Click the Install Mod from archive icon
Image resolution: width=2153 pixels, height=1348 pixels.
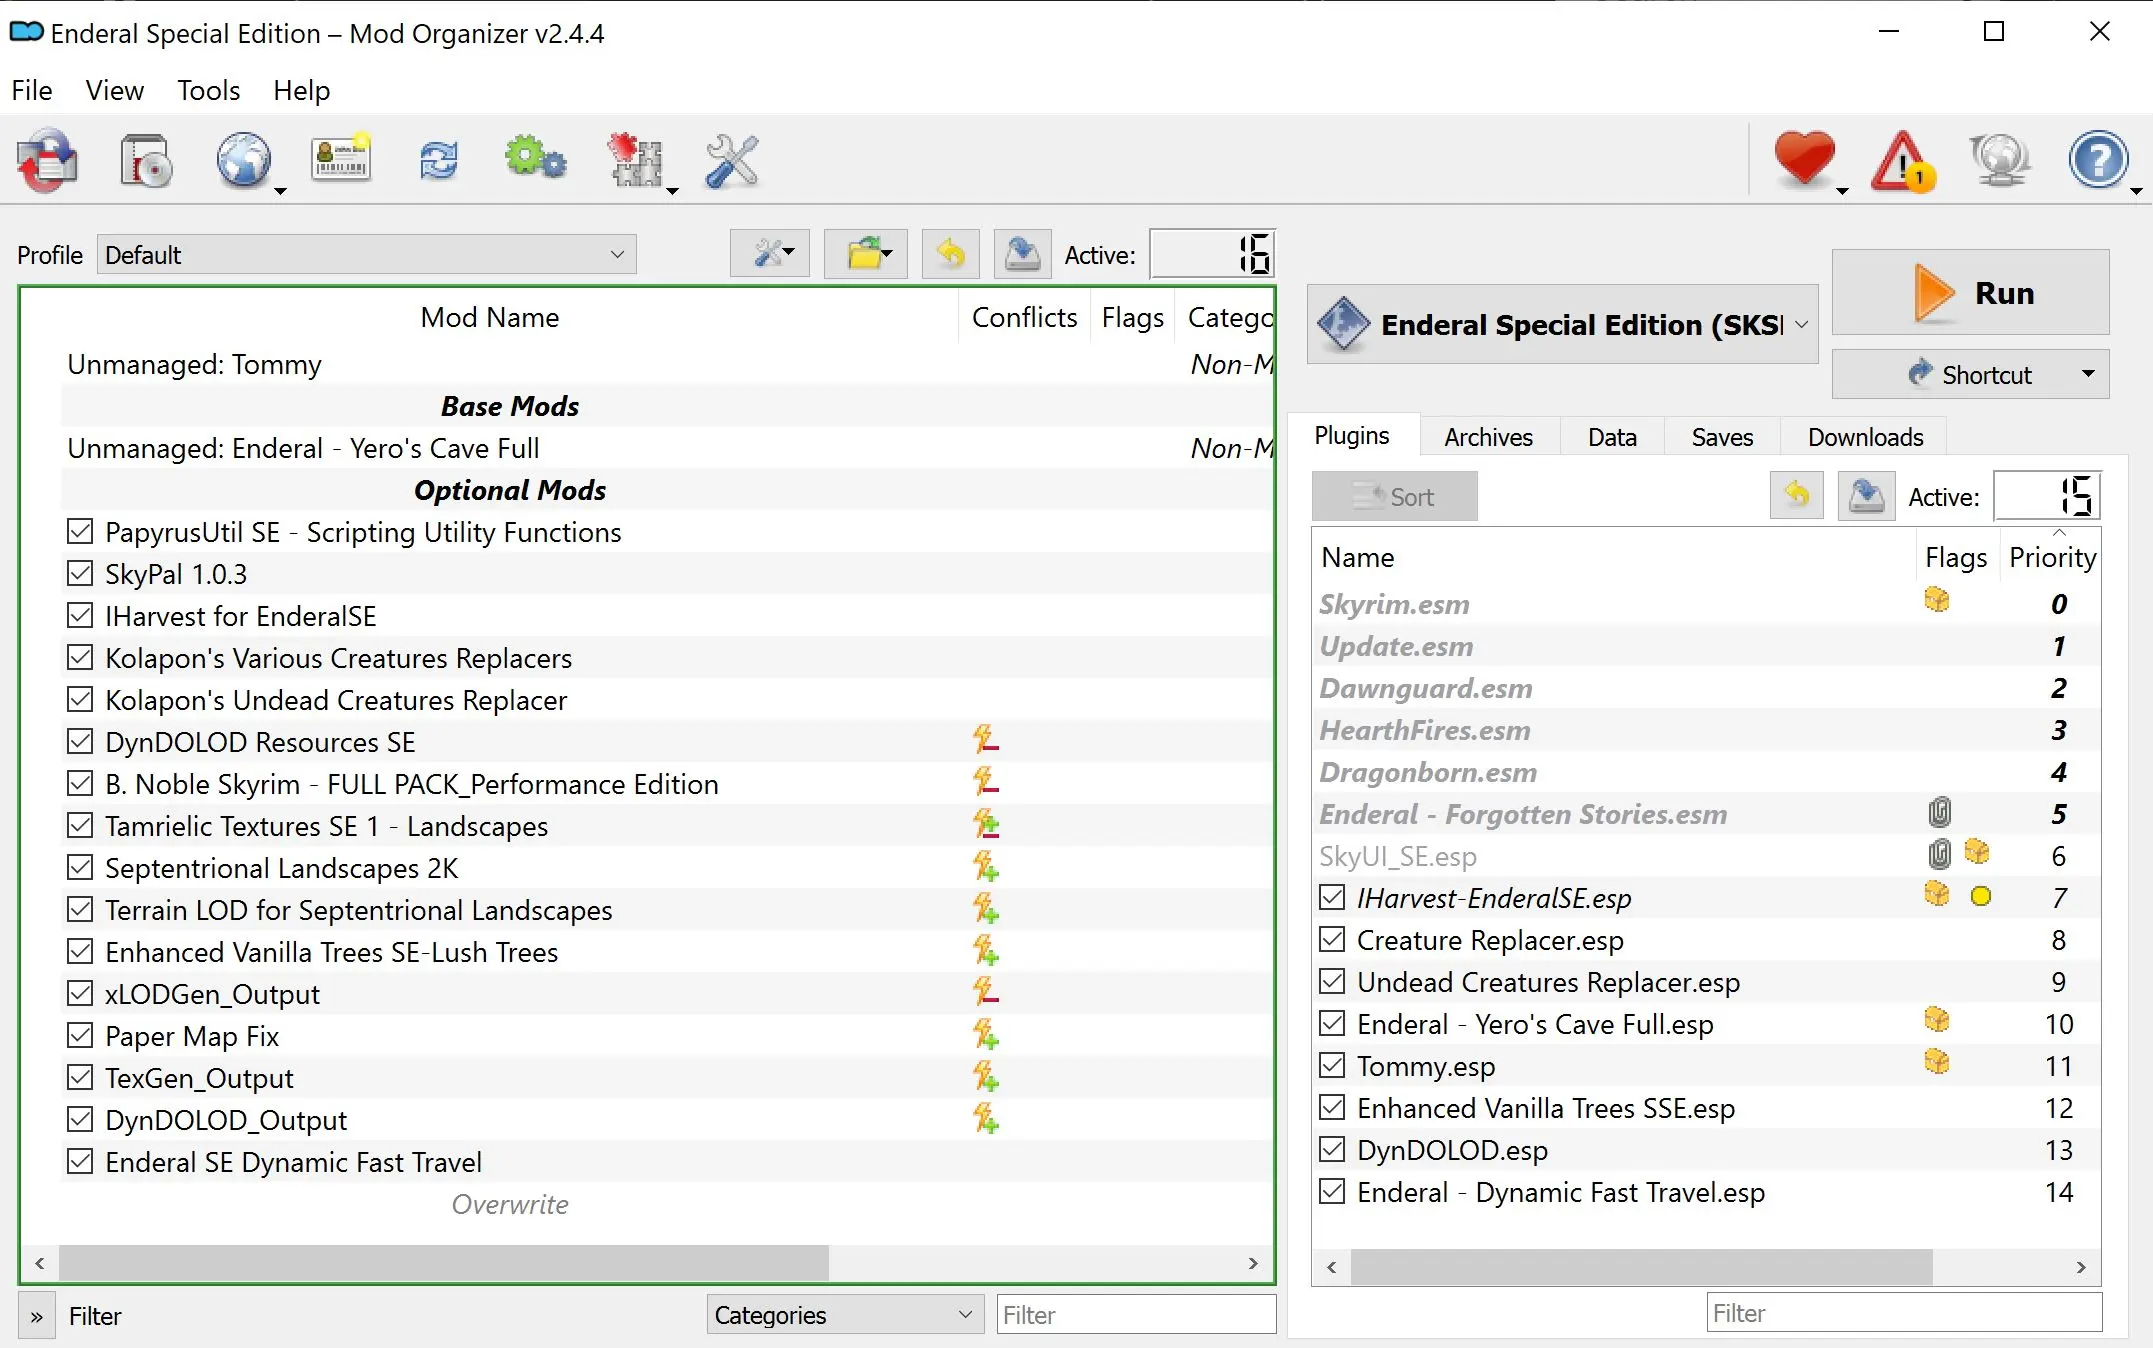click(147, 160)
